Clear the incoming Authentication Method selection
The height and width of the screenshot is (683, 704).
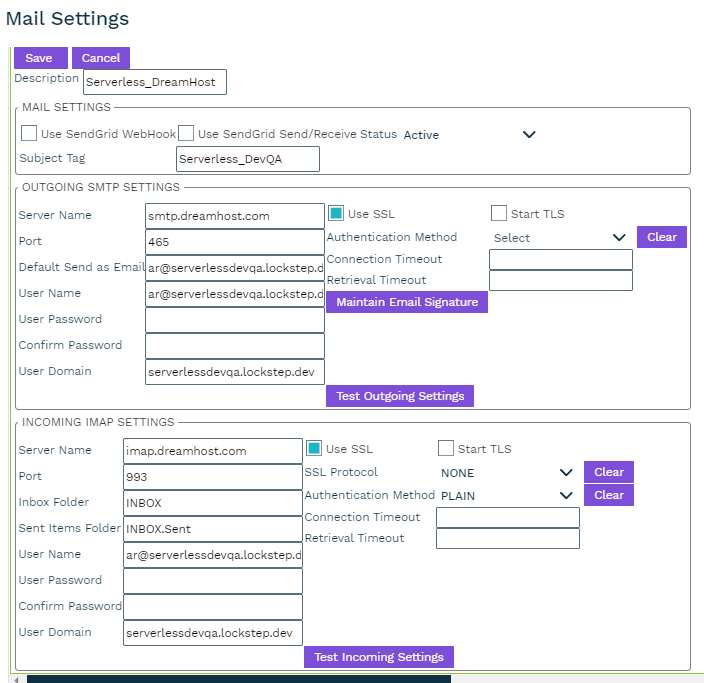[x=608, y=495]
